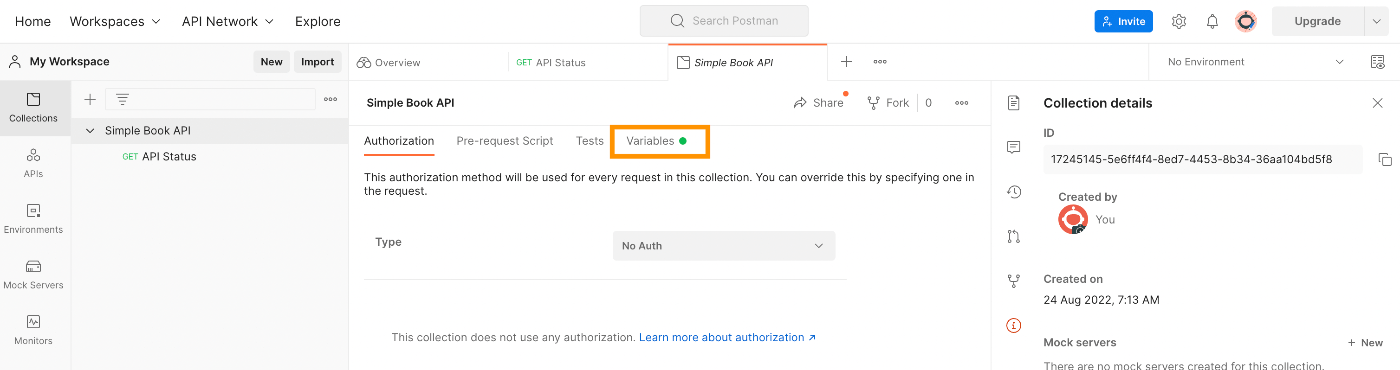The image size is (1400, 370).
Task: Click the Share button
Action: tap(819, 103)
